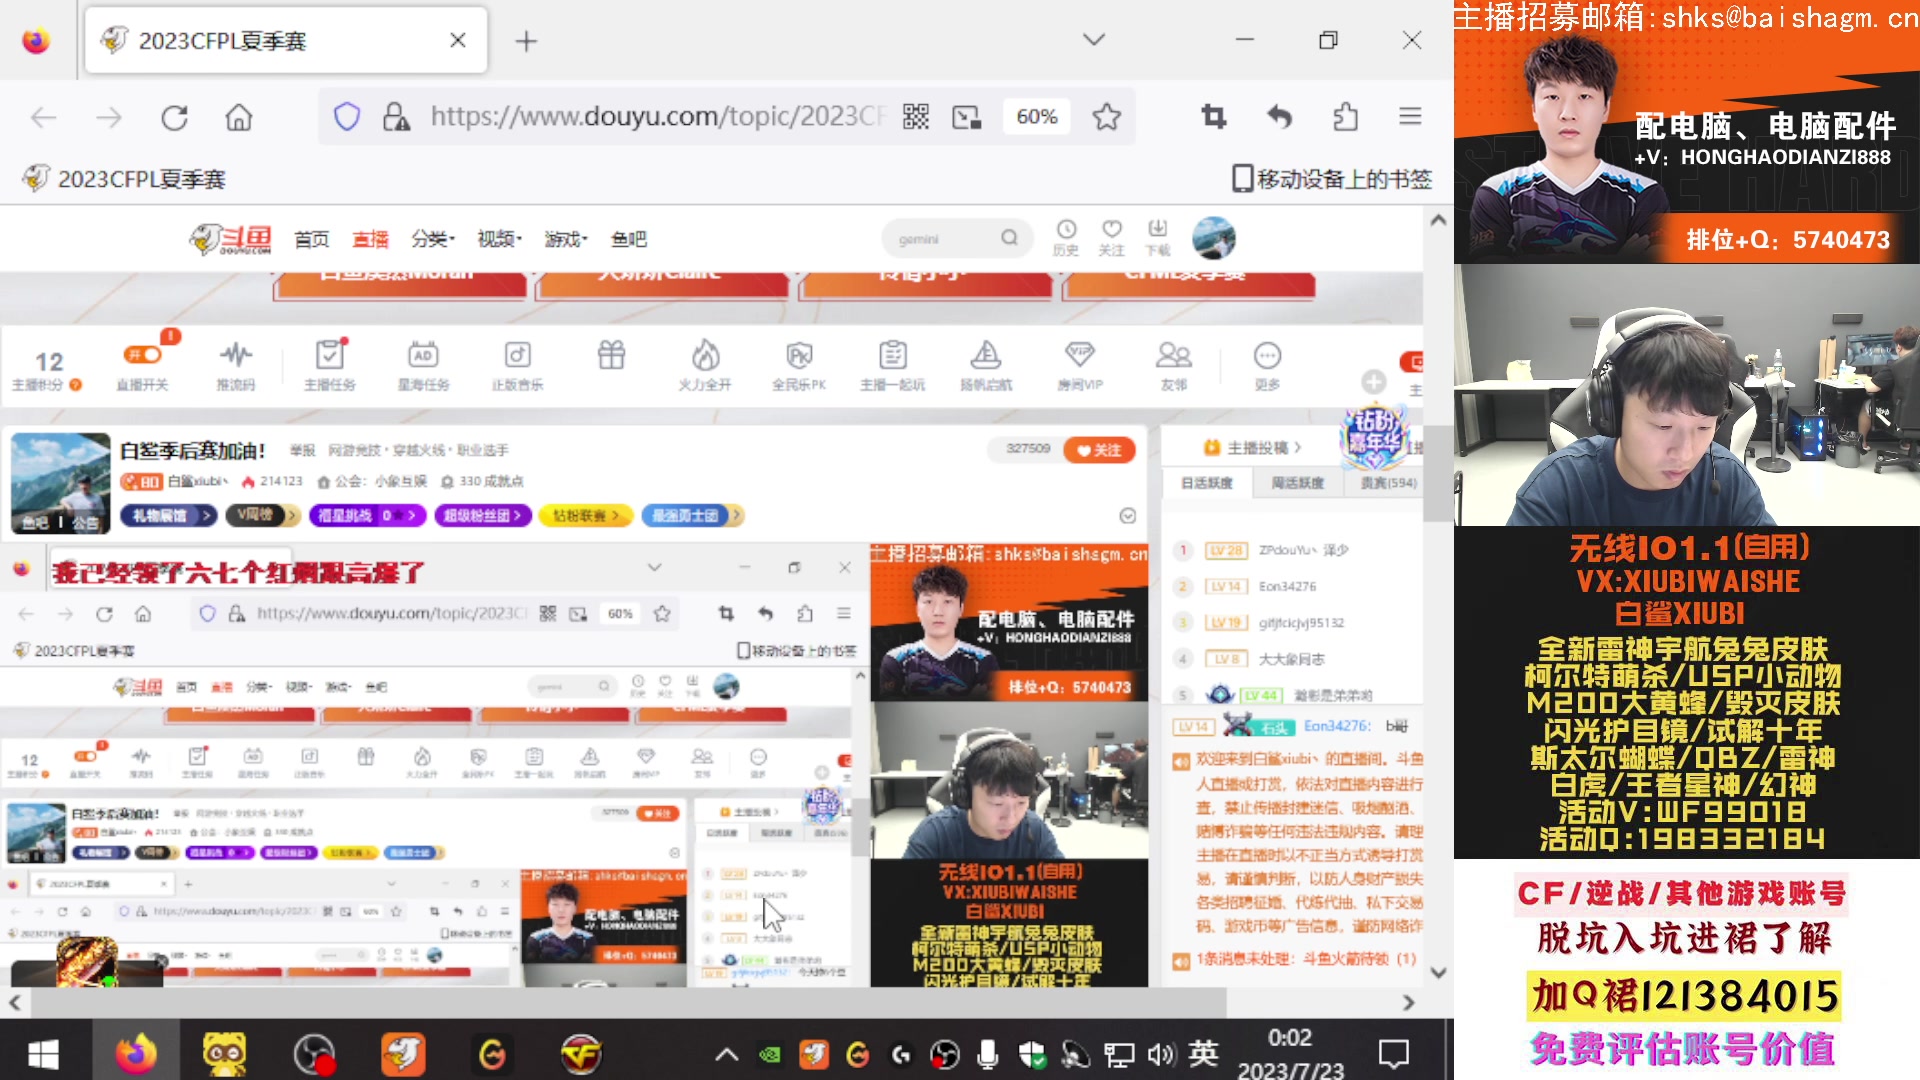
Task: Open 移动设备上的书签 bookmarks folder
Action: 1332,179
